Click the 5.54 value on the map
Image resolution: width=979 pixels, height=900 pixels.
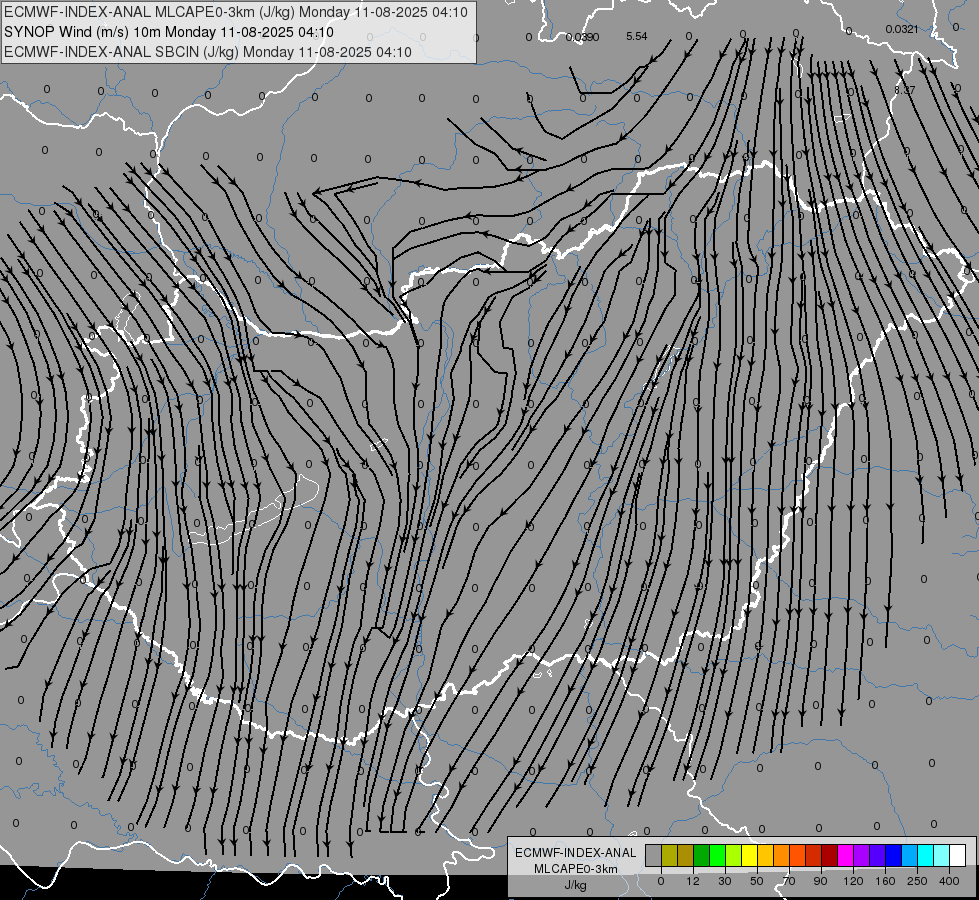(637, 36)
